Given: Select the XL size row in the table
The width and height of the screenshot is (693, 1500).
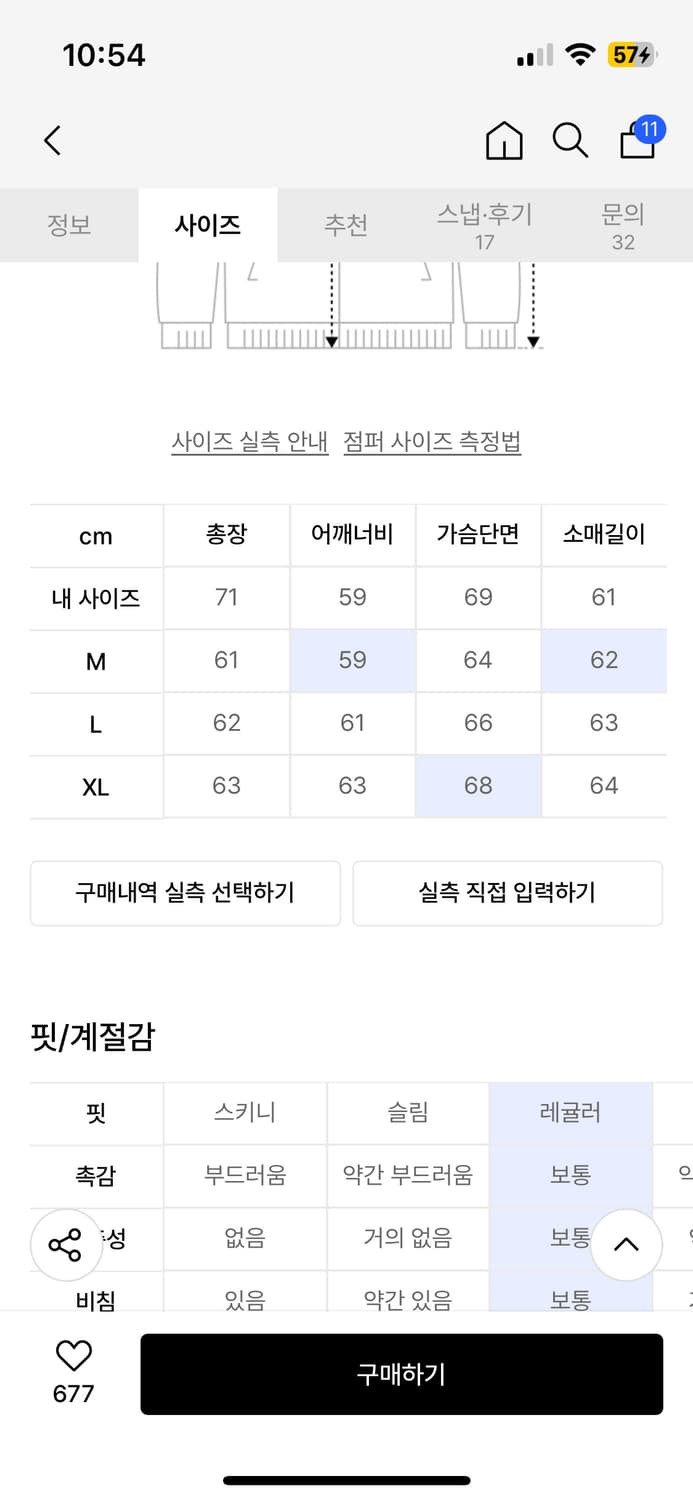Looking at the screenshot, I should 95,786.
